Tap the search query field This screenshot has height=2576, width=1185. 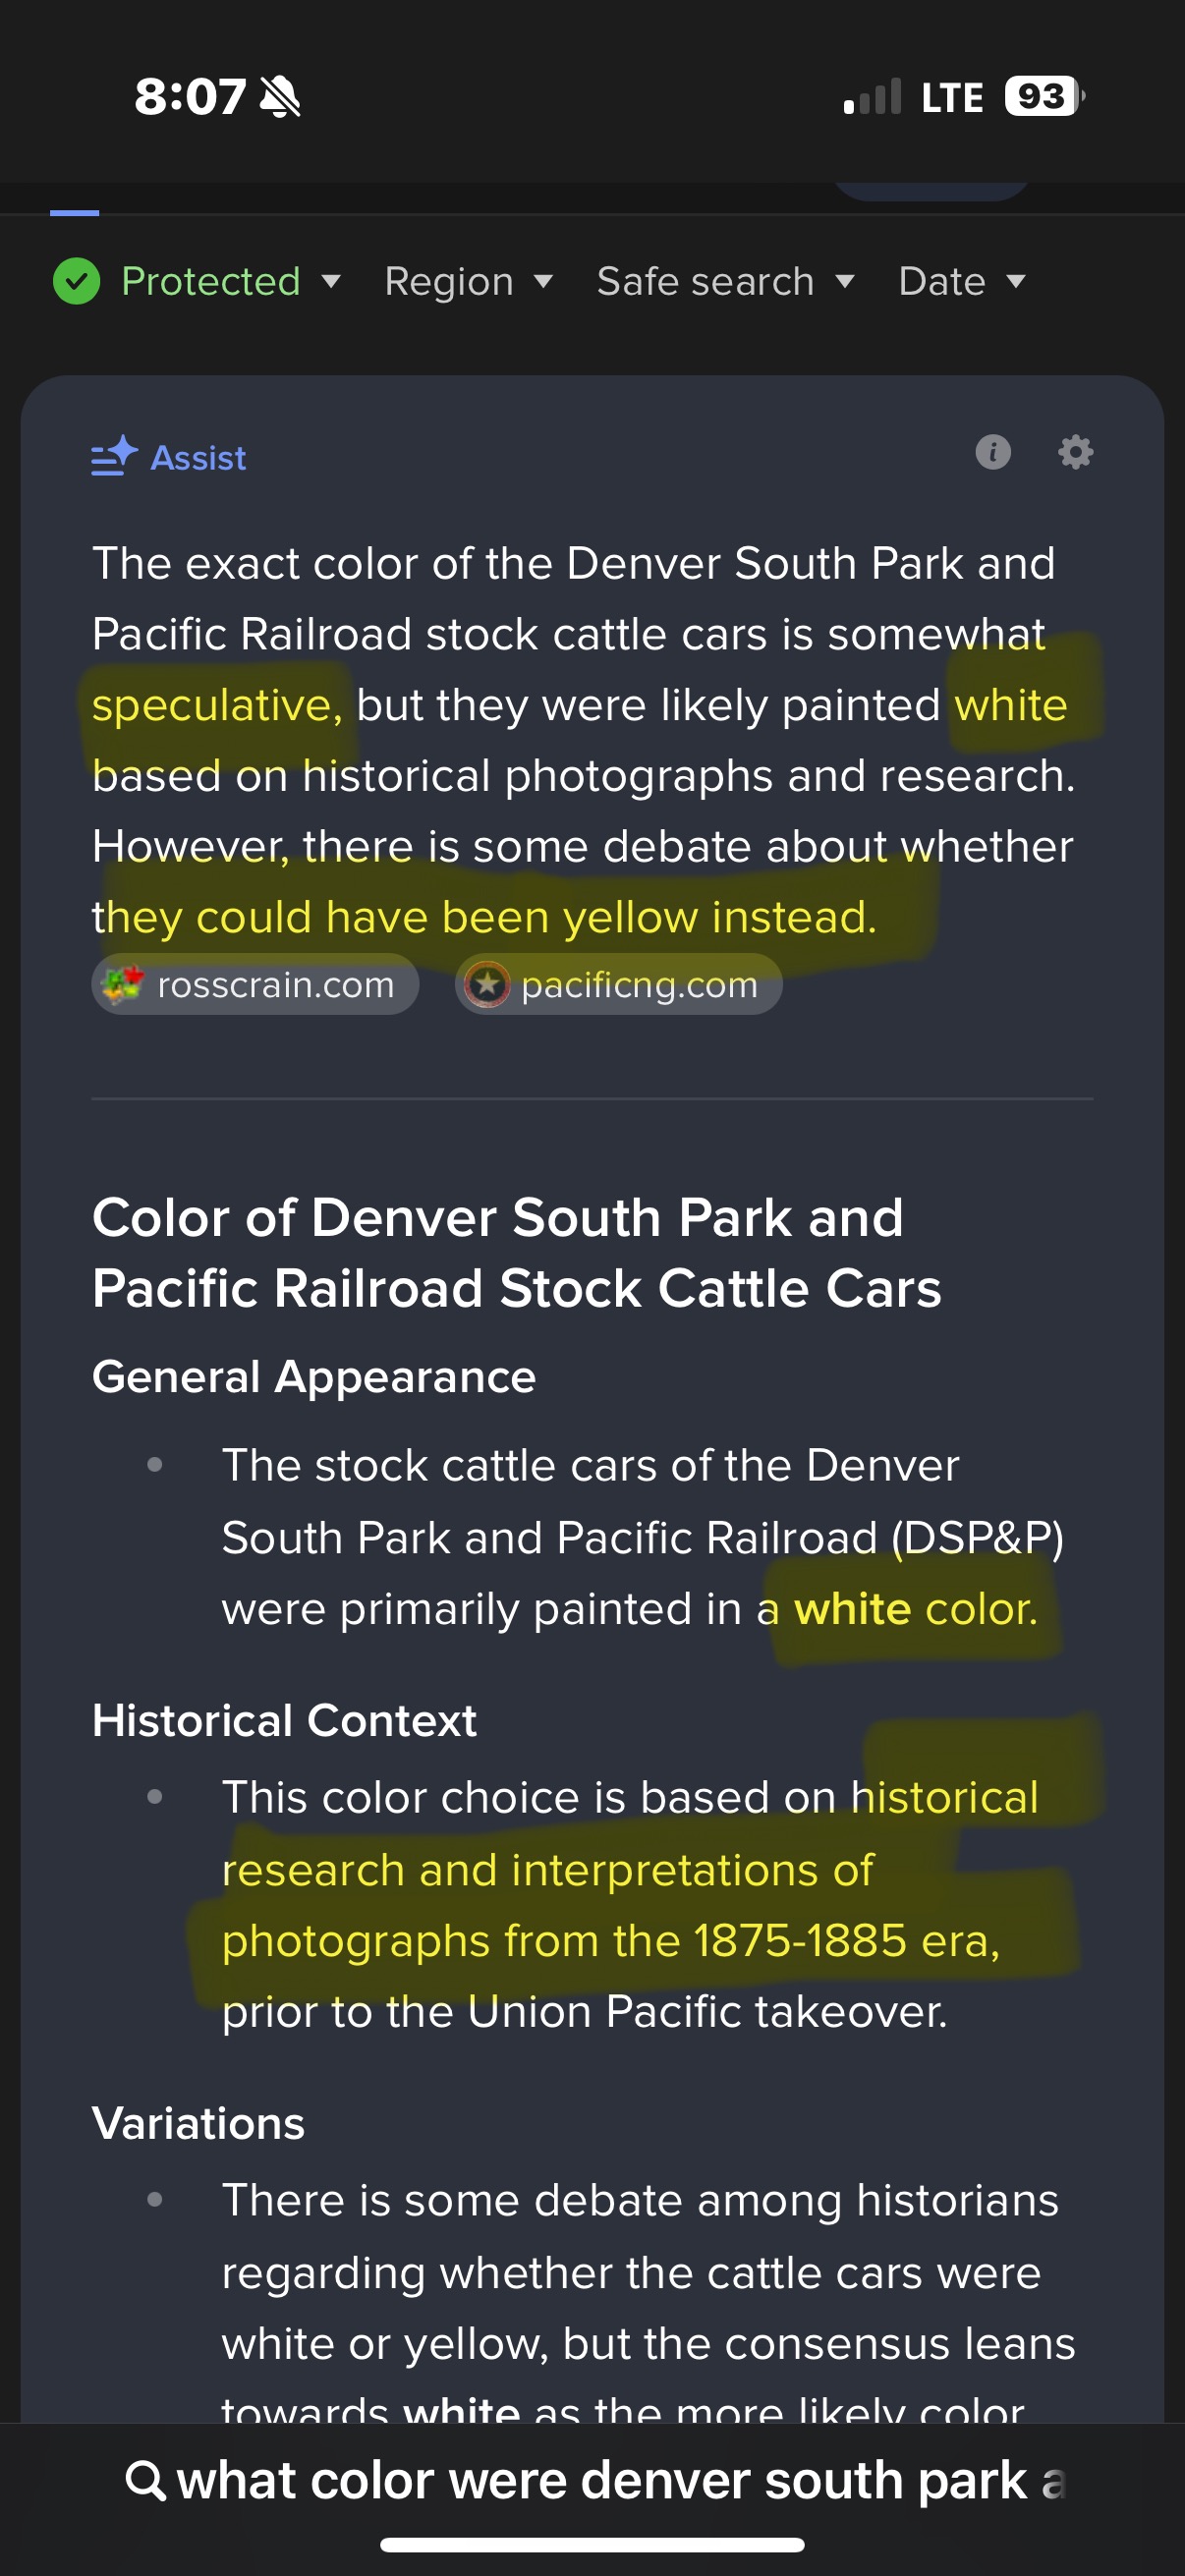click(620, 2481)
